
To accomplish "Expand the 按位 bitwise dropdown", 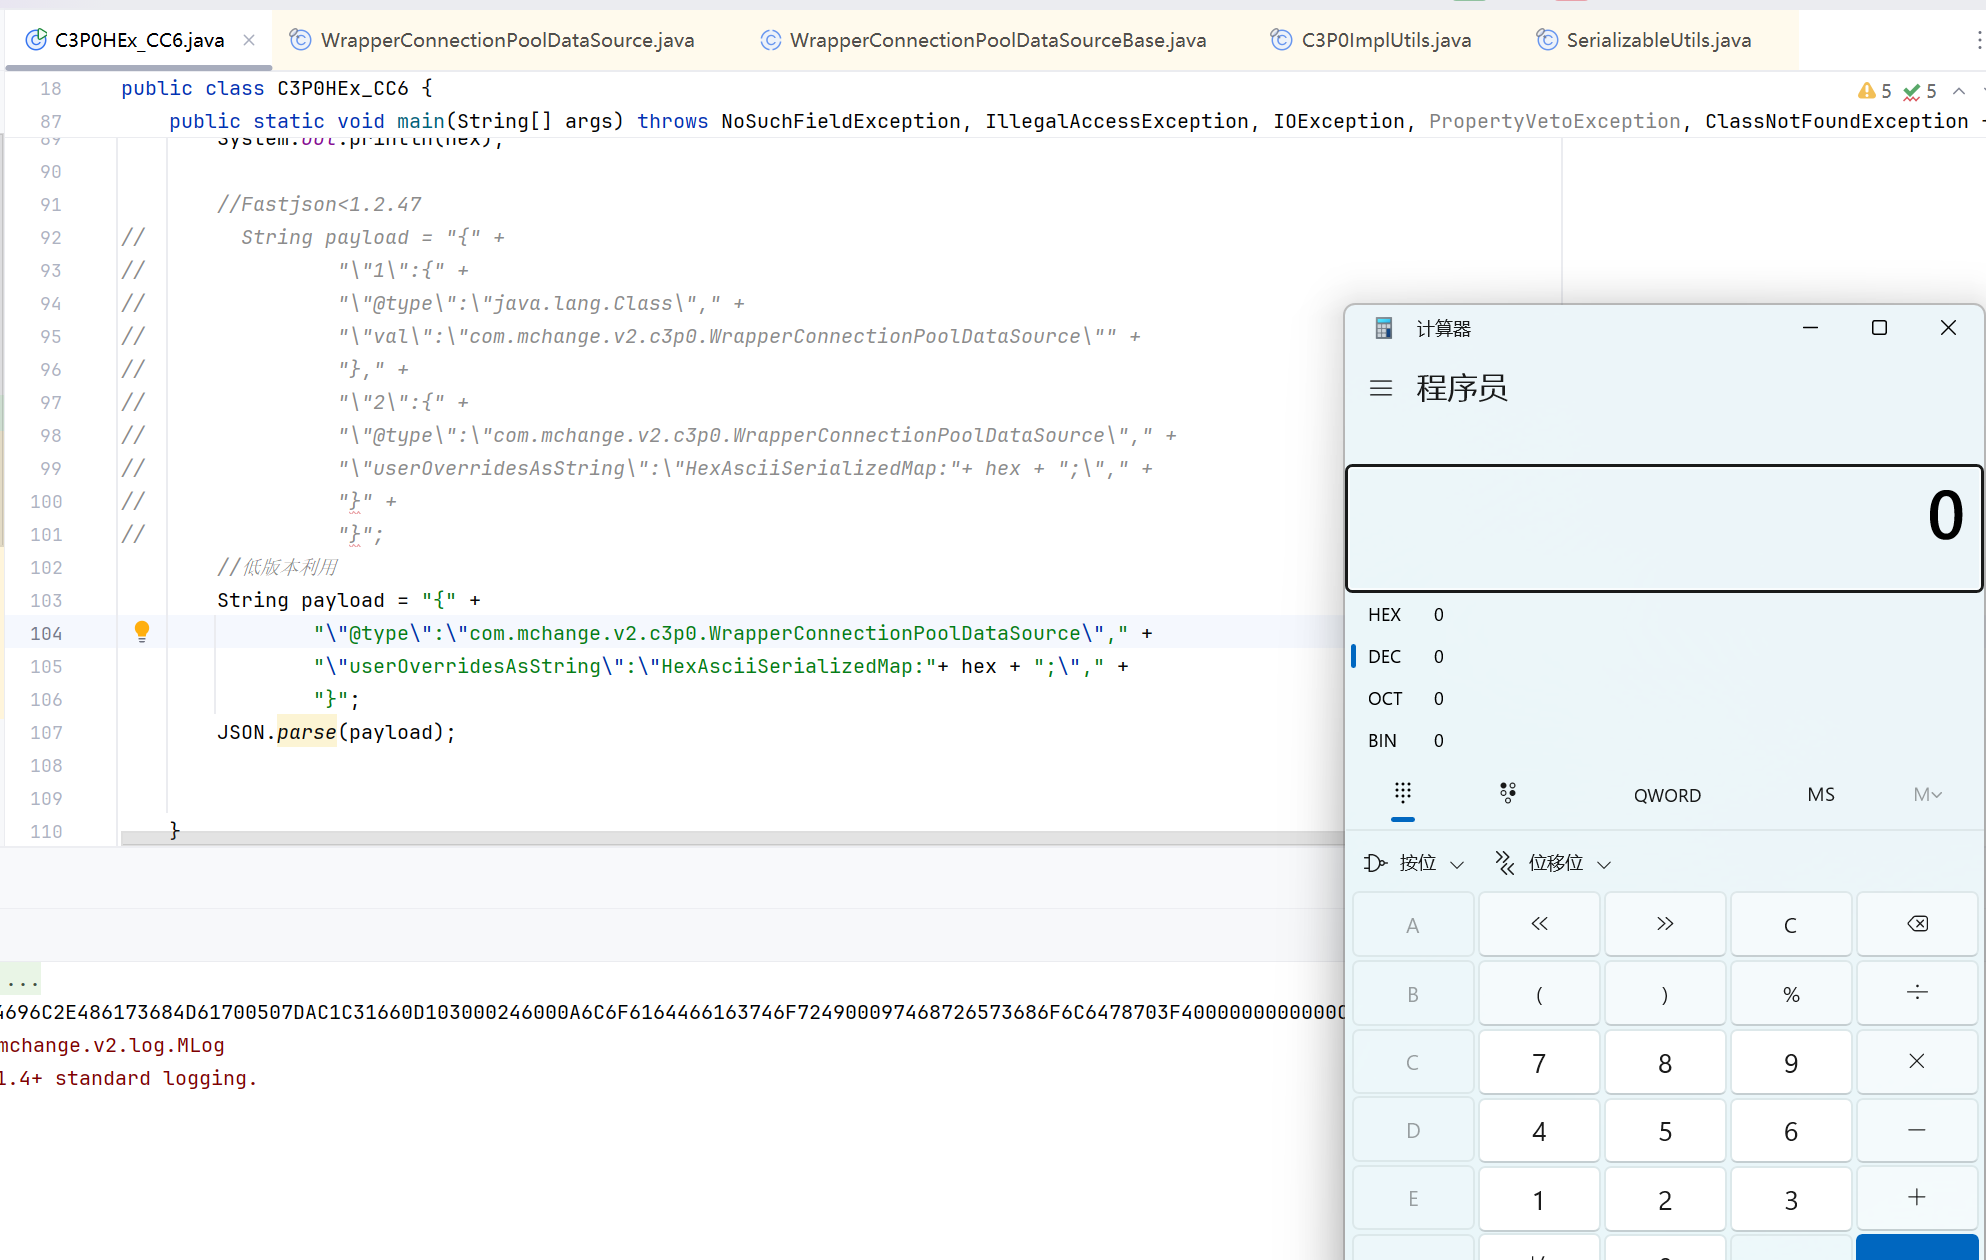I will click(1414, 863).
